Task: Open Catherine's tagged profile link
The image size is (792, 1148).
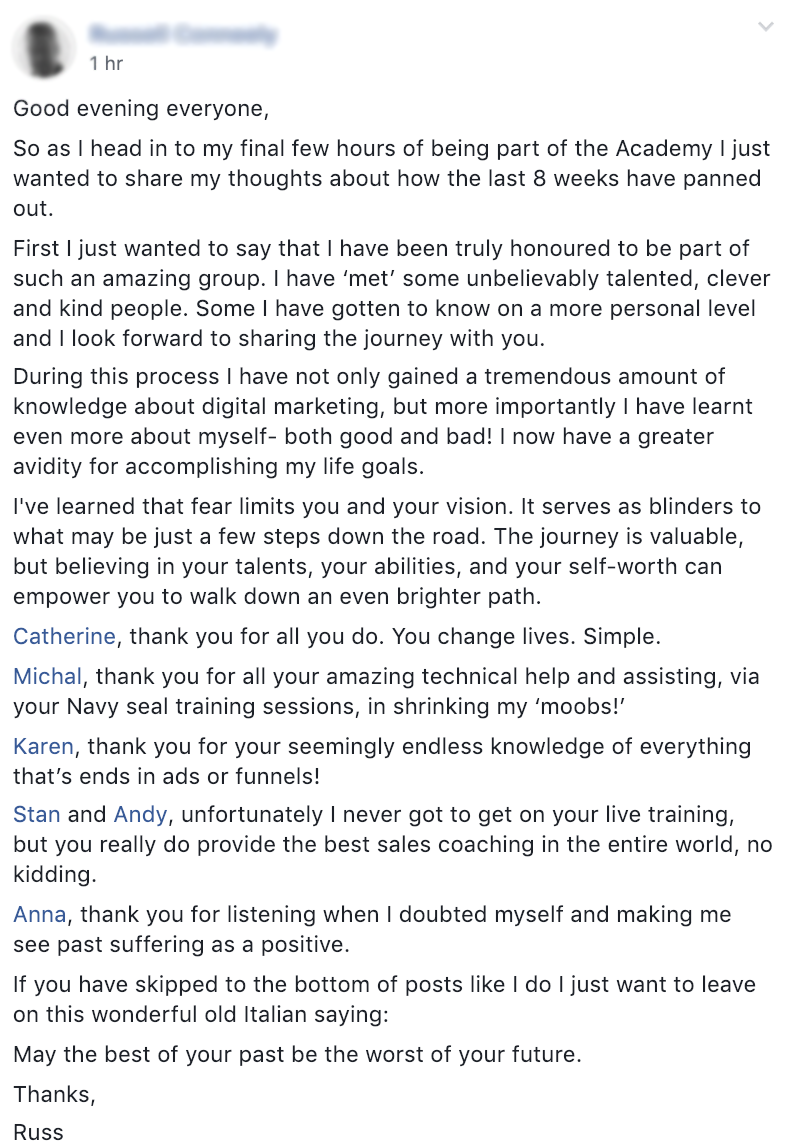Action: [x=64, y=635]
